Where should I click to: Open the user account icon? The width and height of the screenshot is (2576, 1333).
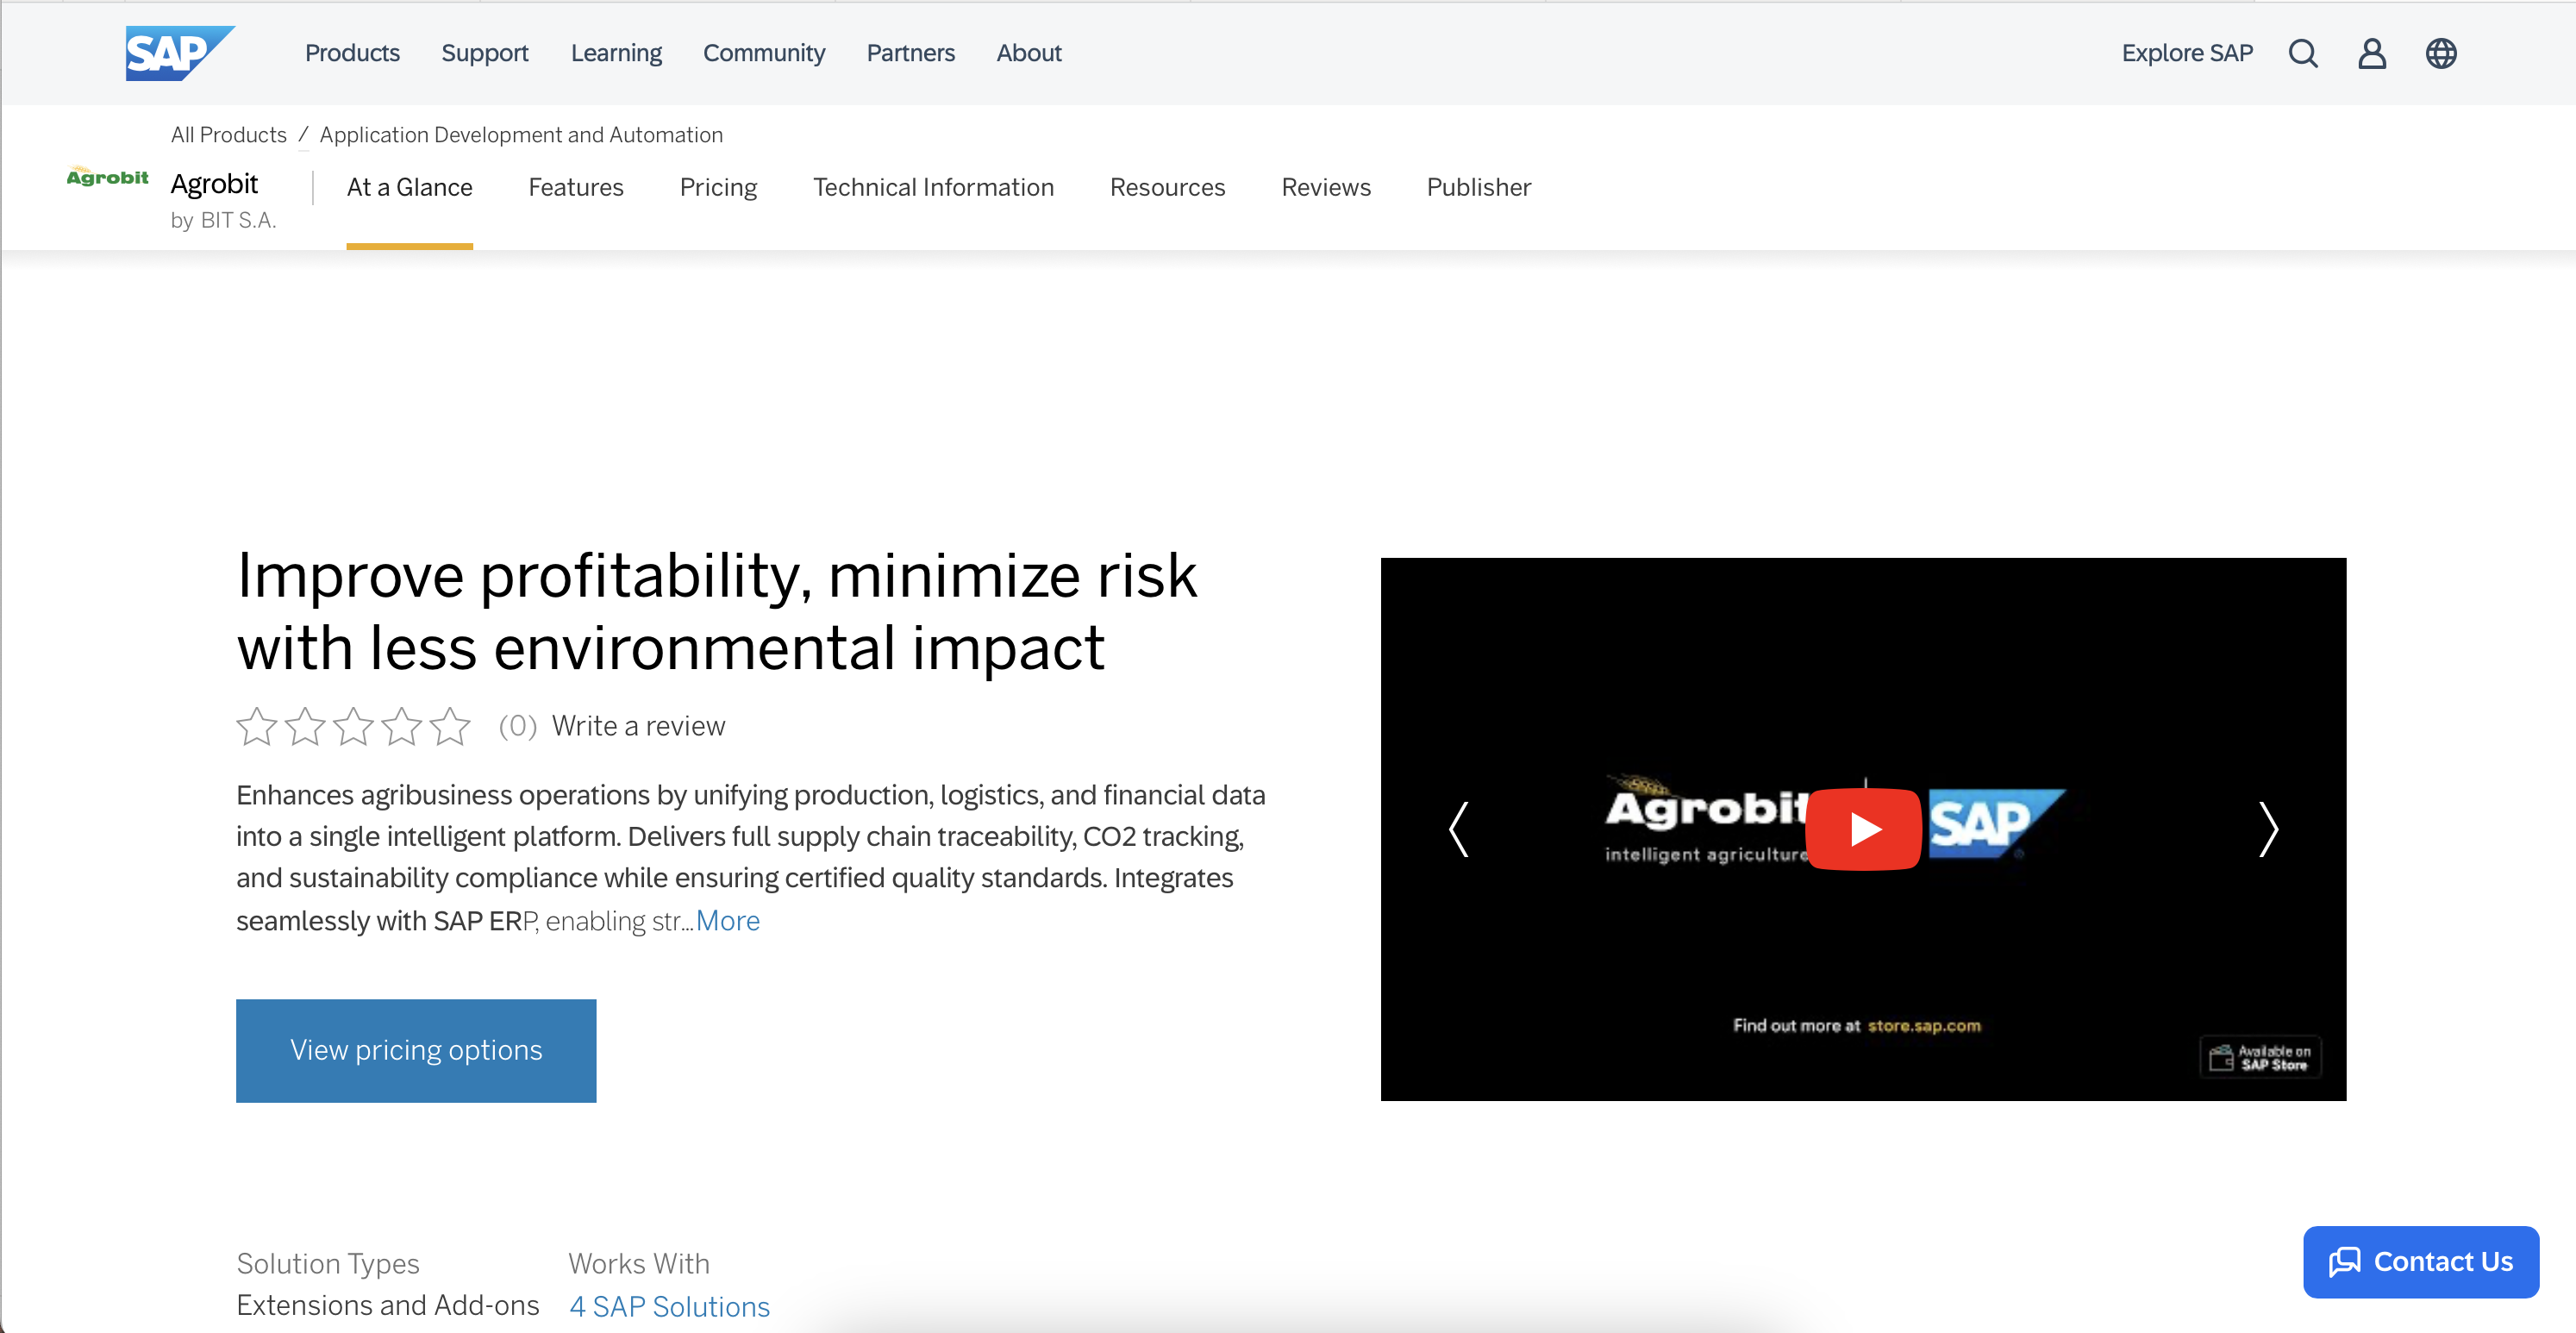coord(2372,53)
